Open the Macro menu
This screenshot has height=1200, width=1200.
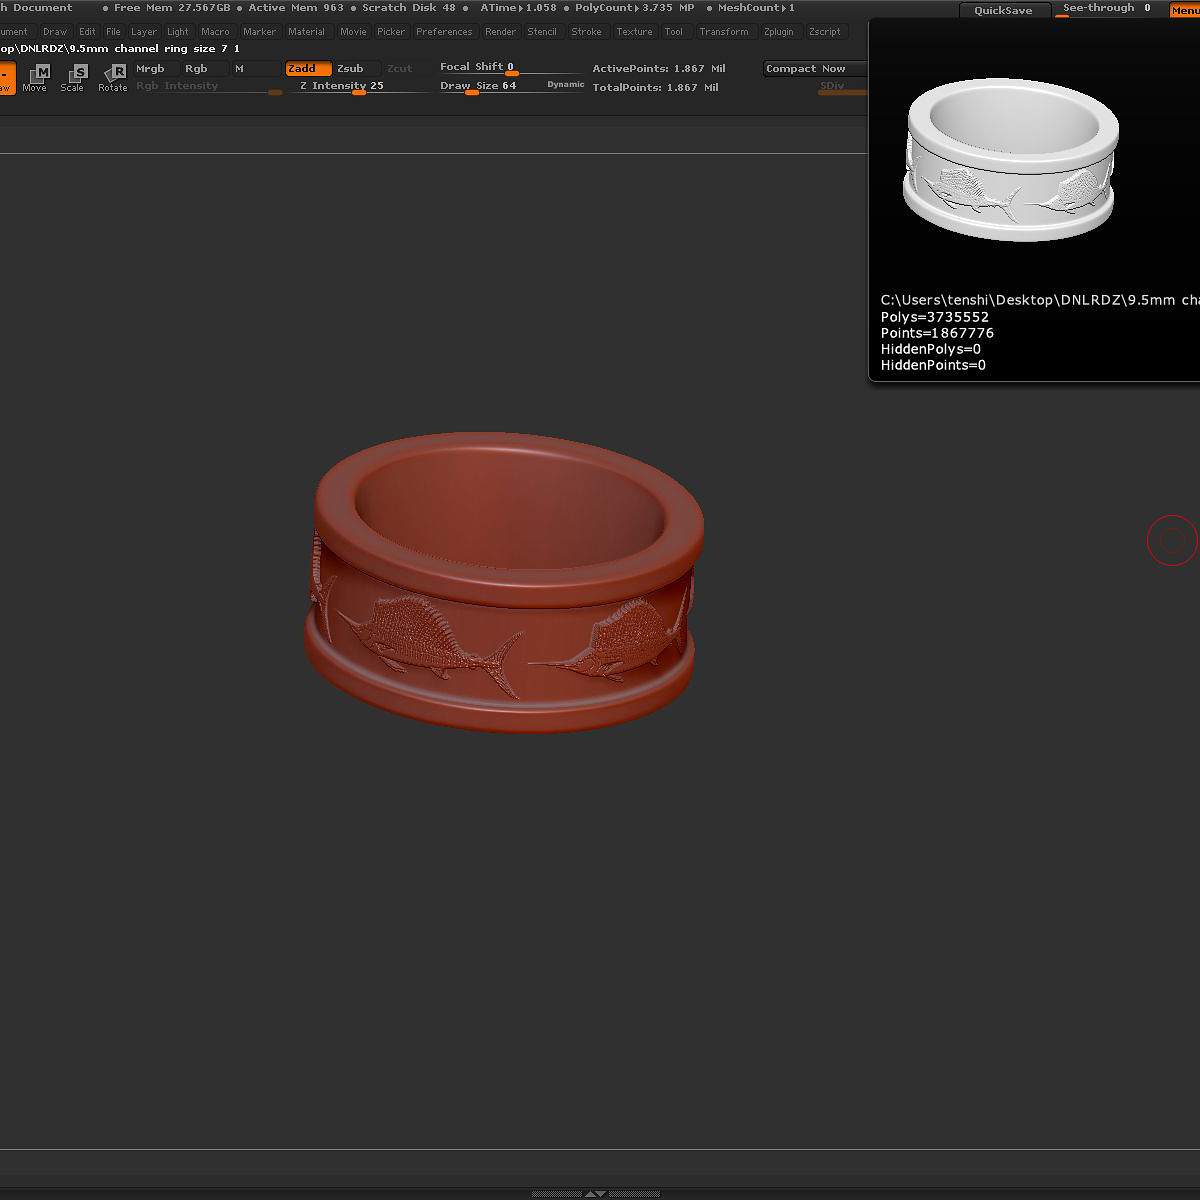pyautogui.click(x=215, y=32)
